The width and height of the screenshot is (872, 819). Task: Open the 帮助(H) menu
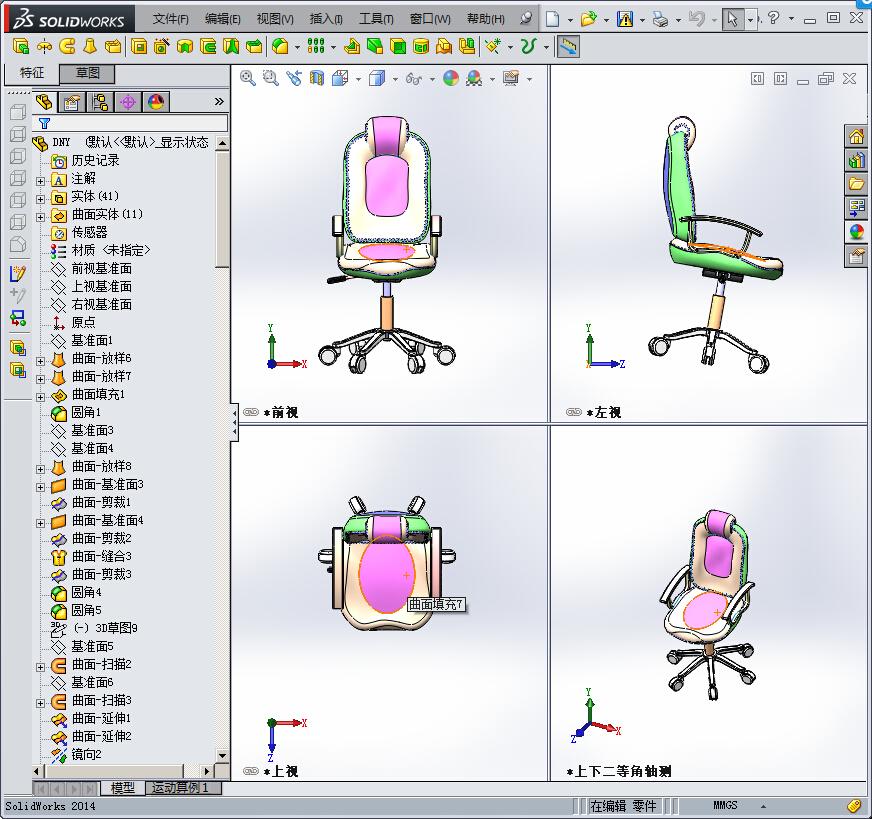click(x=485, y=19)
